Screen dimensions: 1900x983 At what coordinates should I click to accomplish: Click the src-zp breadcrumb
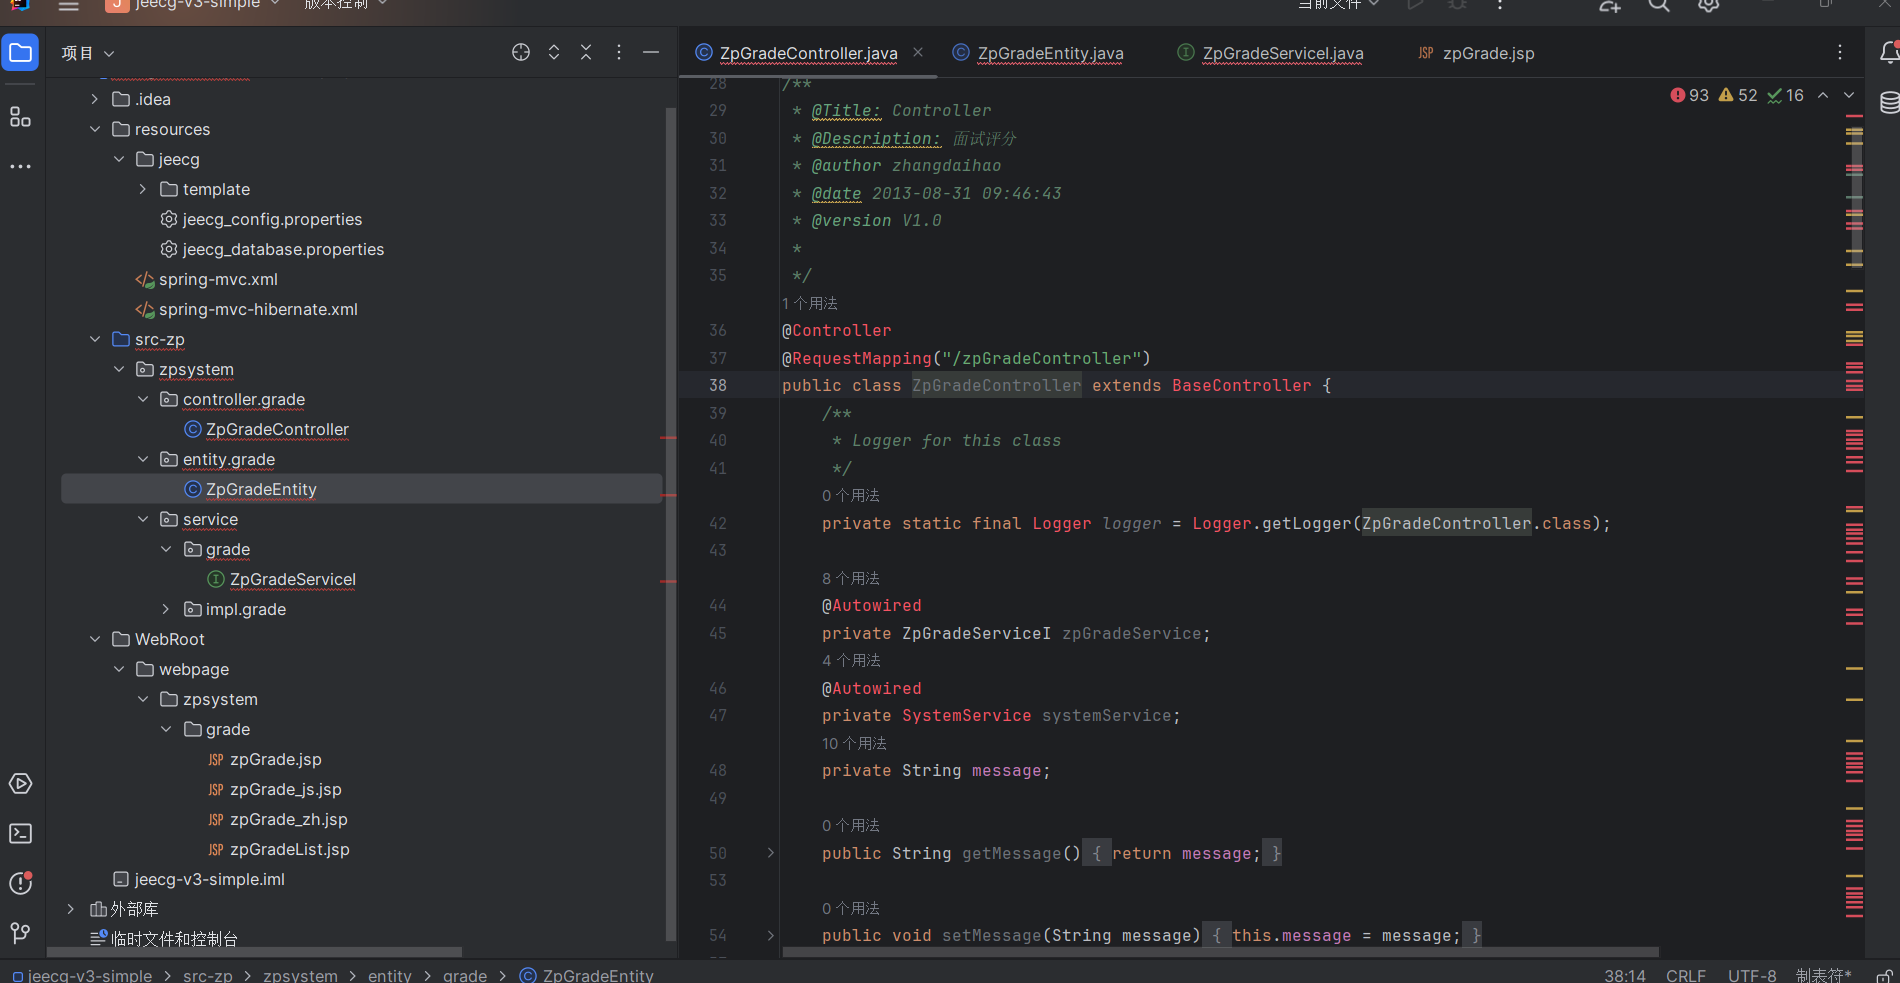208,975
